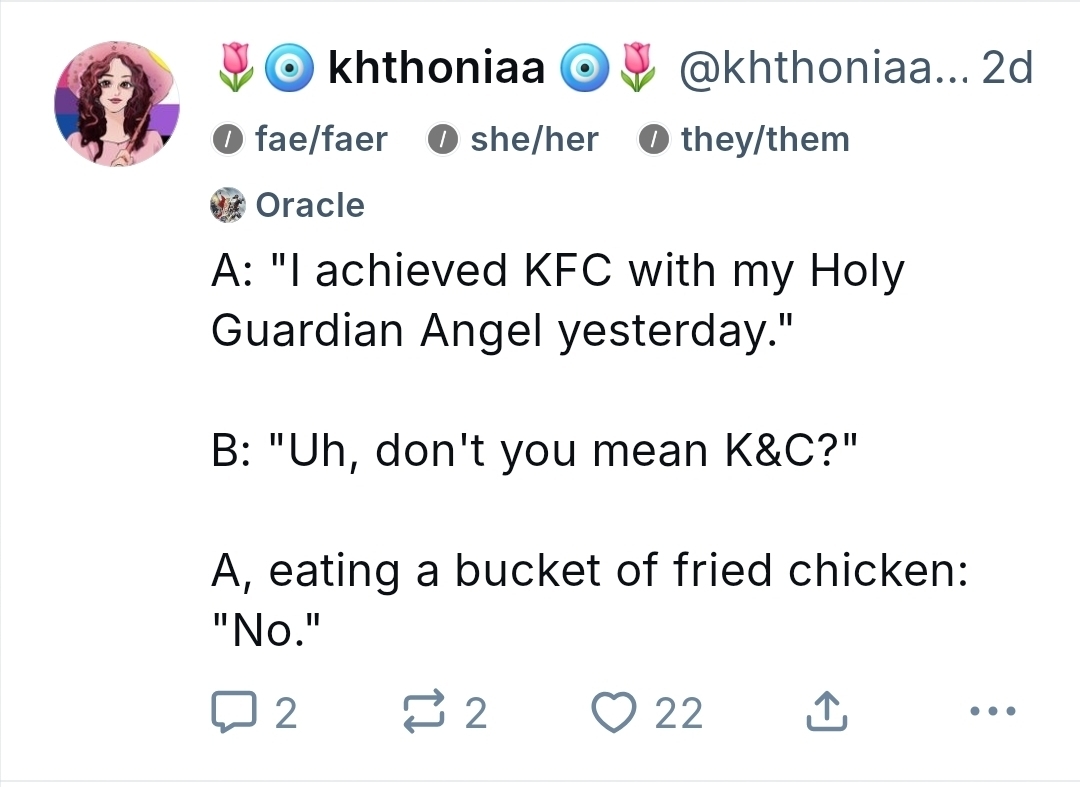Click the like count showing 22
The image size is (1080, 787).
pyautogui.click(x=679, y=714)
